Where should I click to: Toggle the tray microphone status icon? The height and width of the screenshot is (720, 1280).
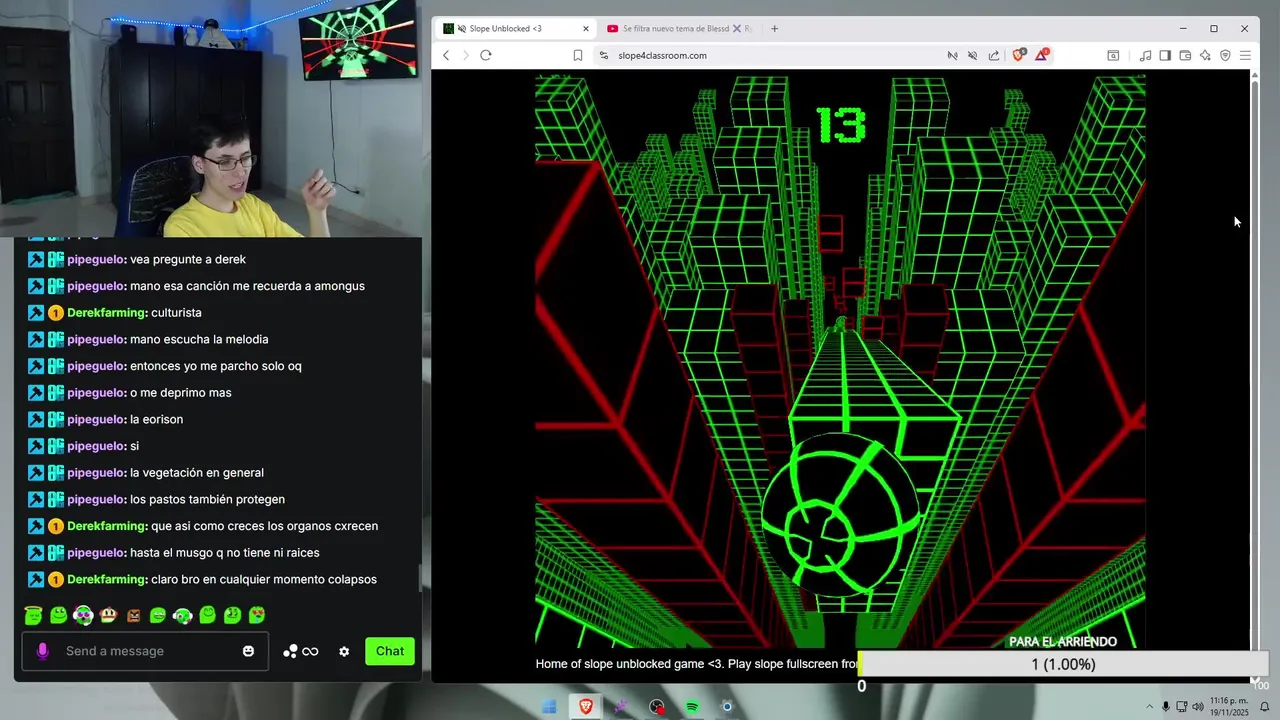pos(1165,707)
